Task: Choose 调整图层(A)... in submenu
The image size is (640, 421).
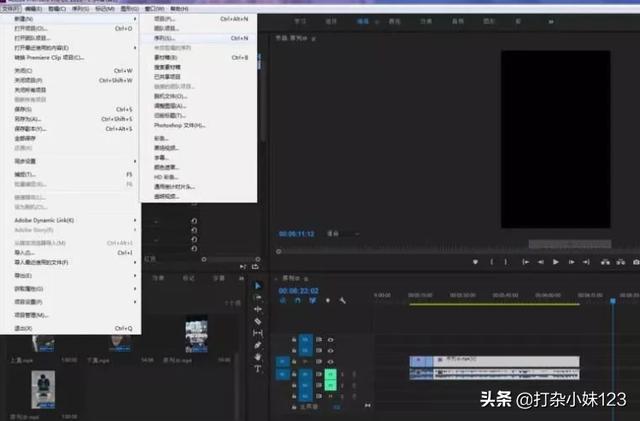Action: (199, 106)
